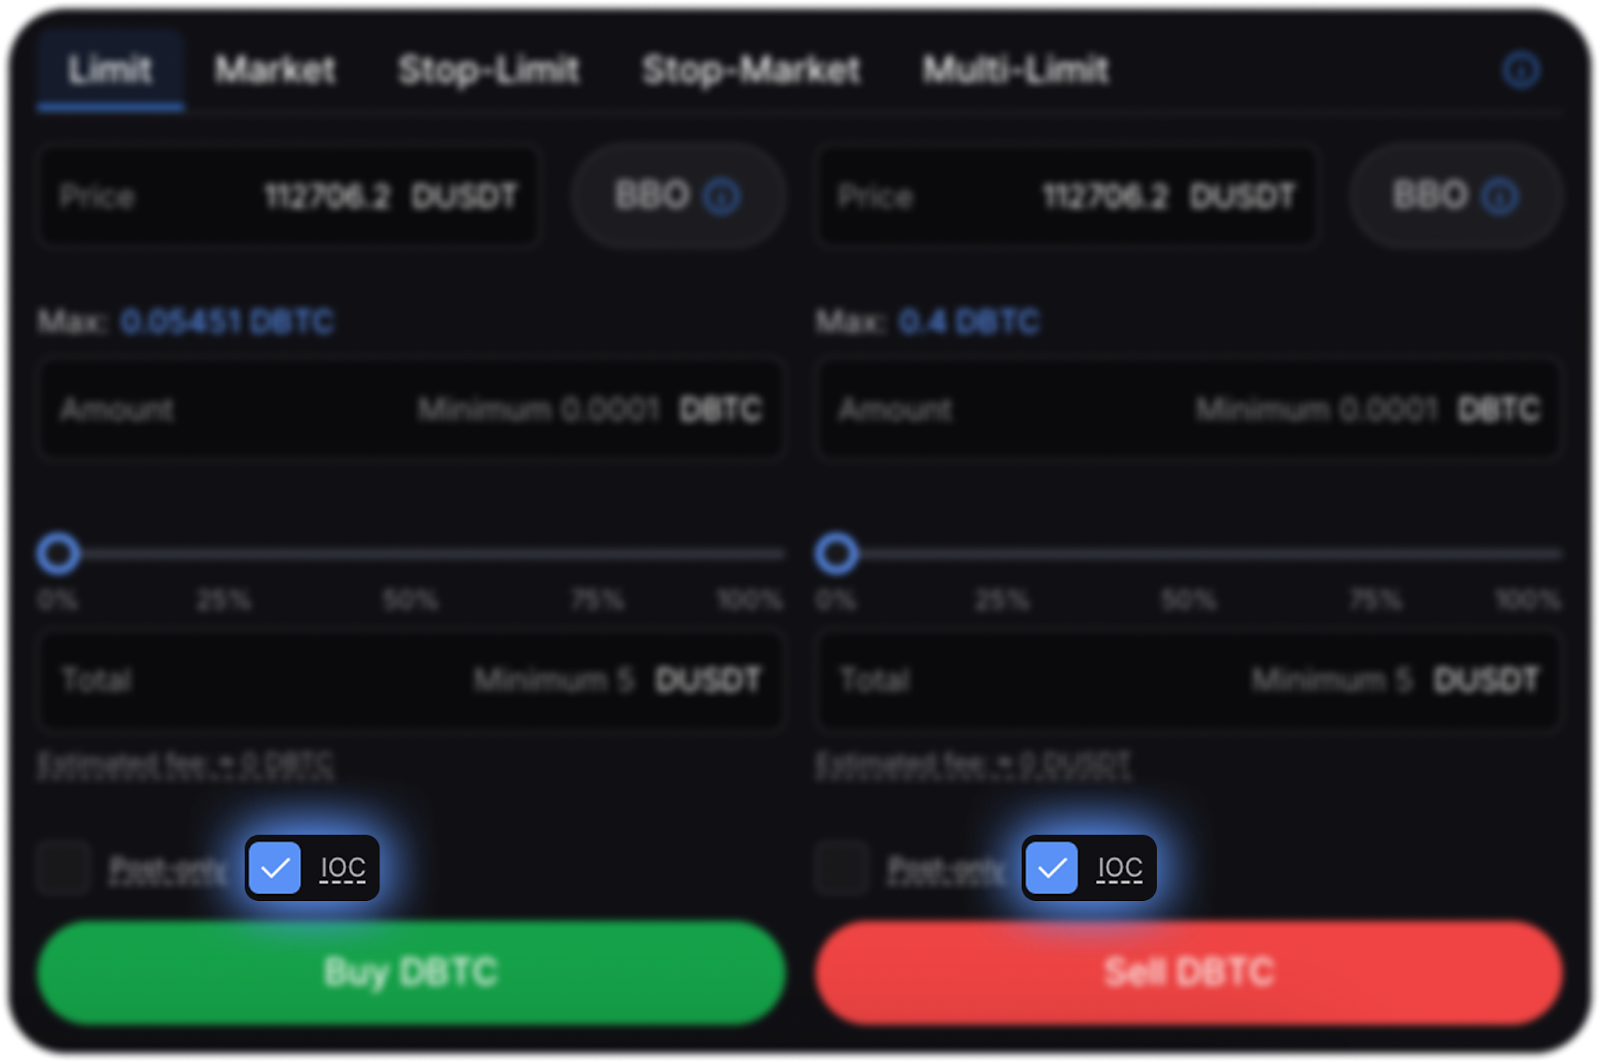This screenshot has height=1062, width=1600.
Task: Uncheck the IOC checkbox on sell side
Action: (1052, 867)
